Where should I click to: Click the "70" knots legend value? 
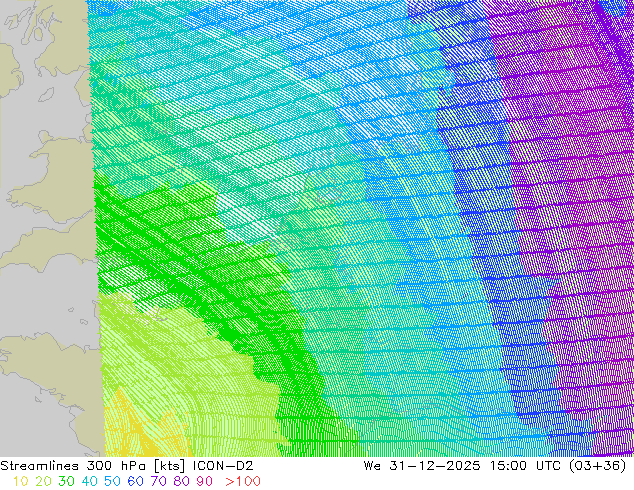click(158, 482)
